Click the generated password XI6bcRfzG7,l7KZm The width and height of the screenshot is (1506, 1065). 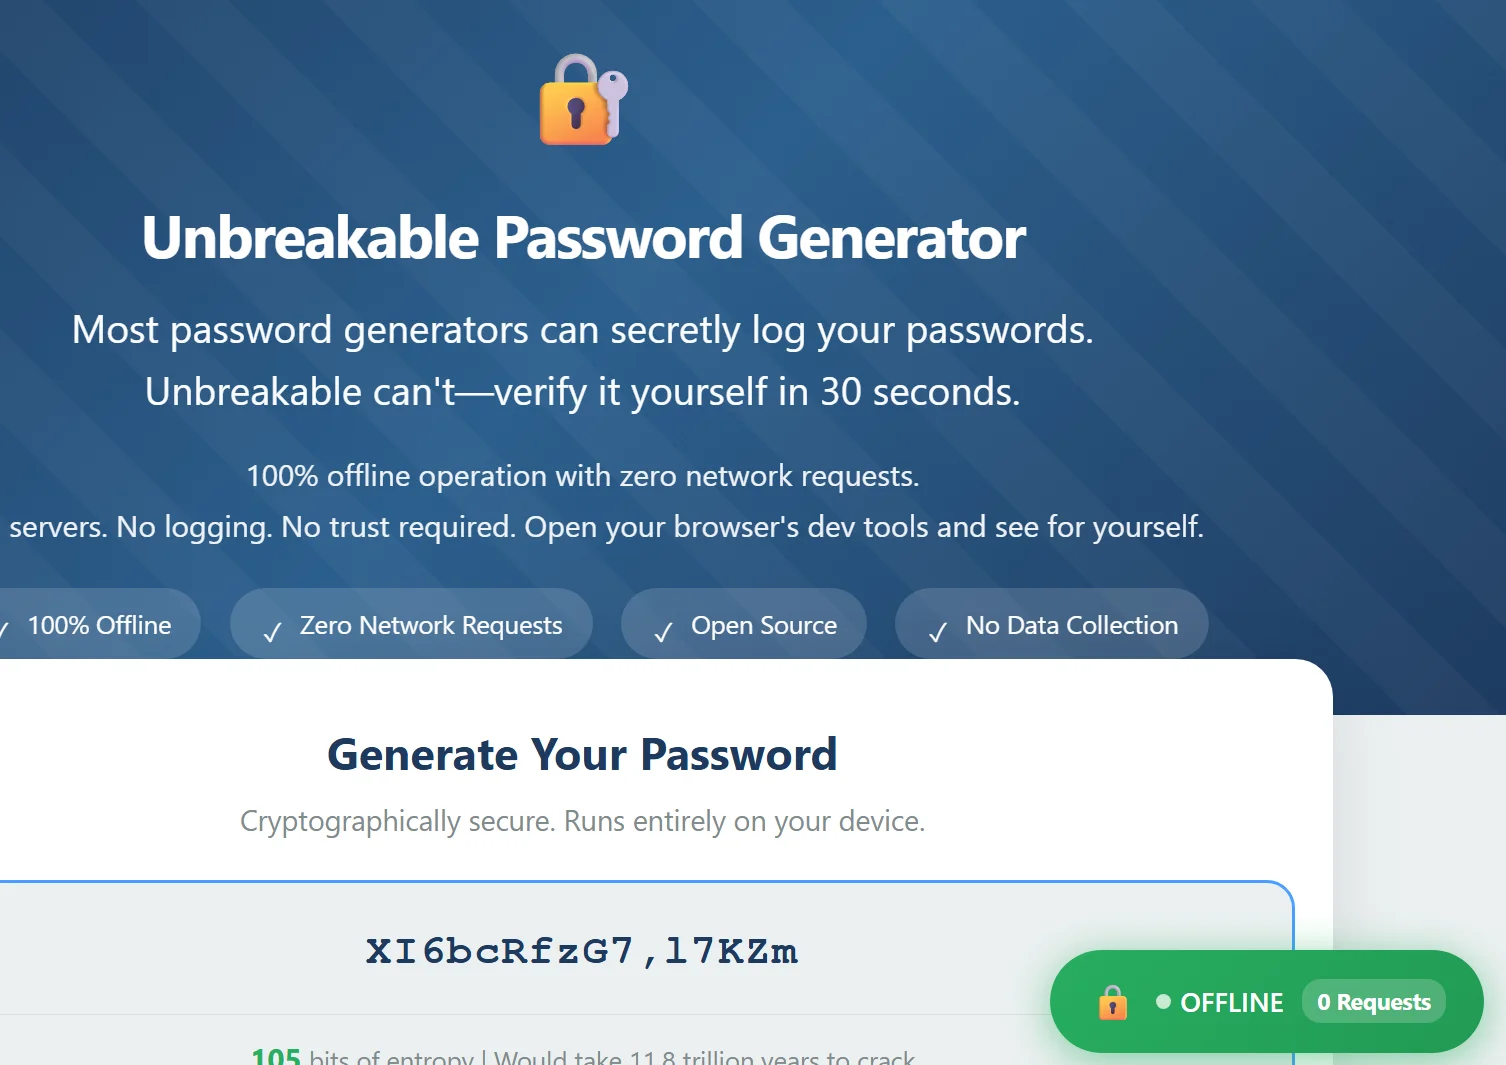[x=581, y=951]
